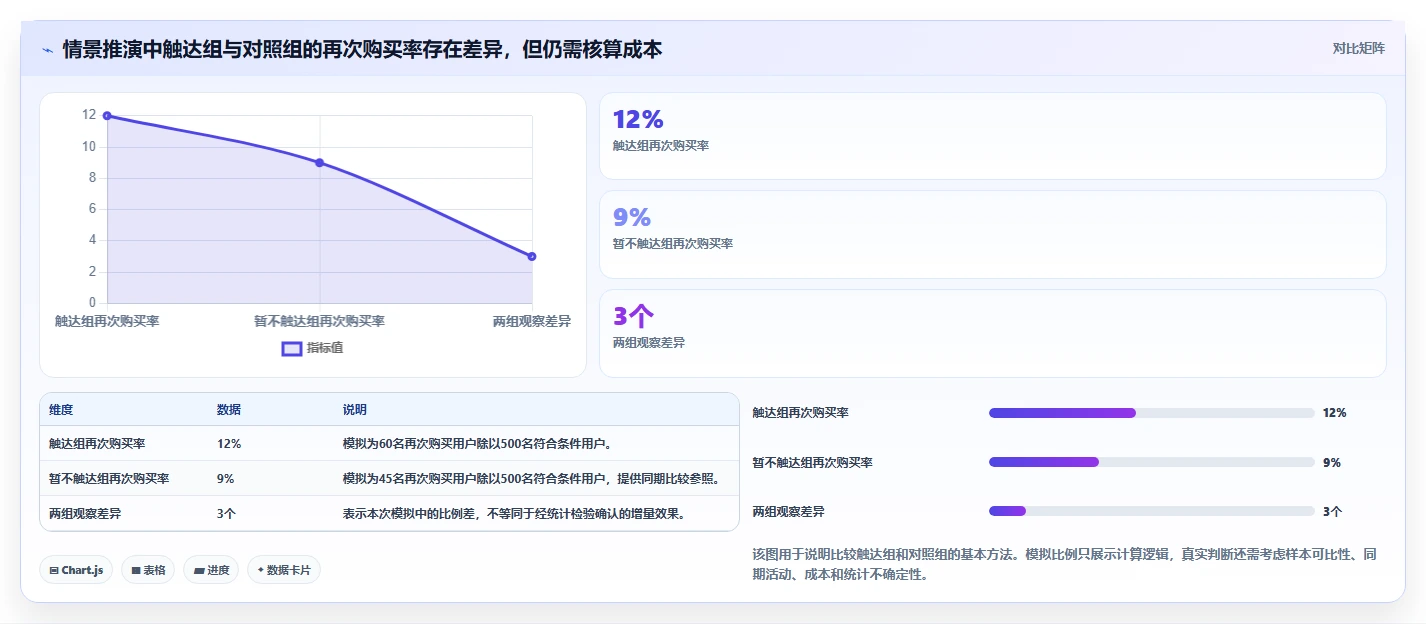
Task: Select the 9% metric card value
Action: [x=632, y=217]
